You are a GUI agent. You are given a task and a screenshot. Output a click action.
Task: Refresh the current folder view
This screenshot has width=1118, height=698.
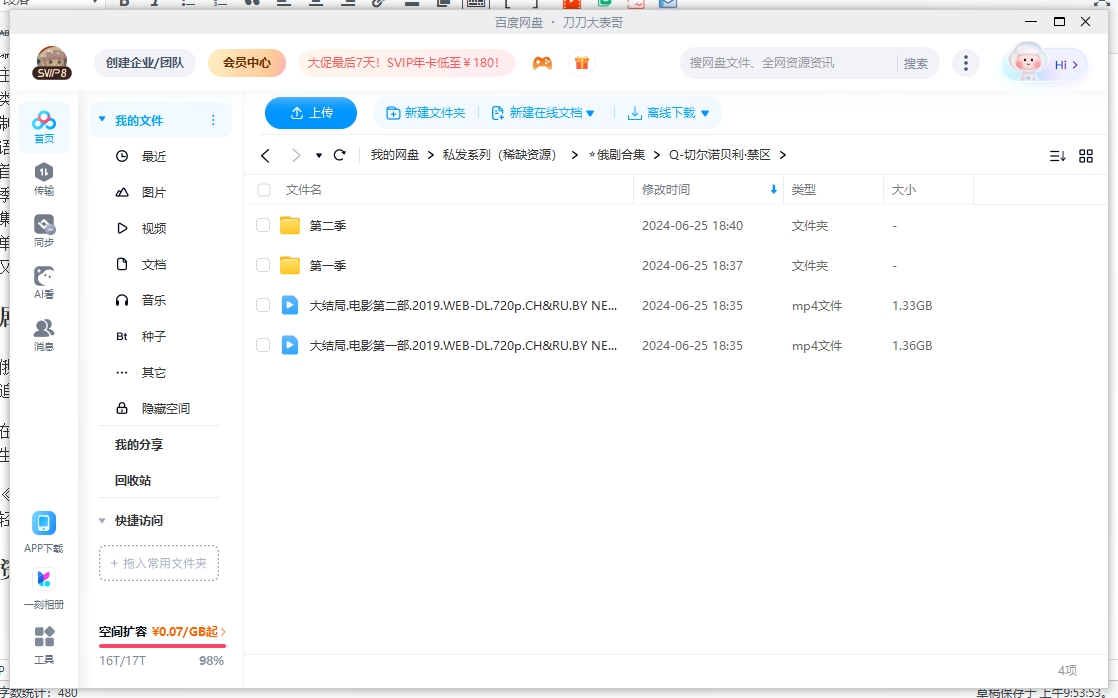[339, 155]
